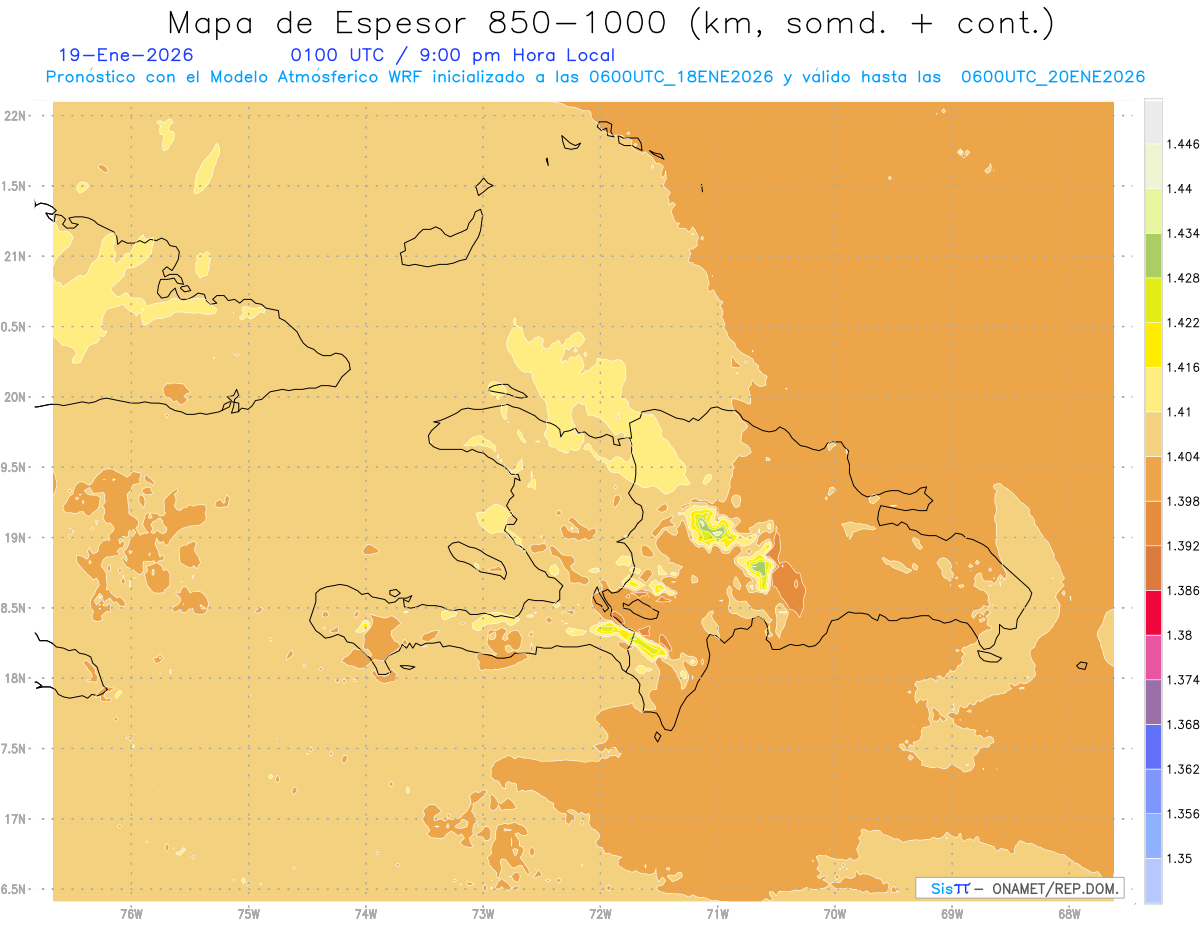The width and height of the screenshot is (1200, 927).
Task: Click the colorbar value "1.44"
Action: pyautogui.click(x=1179, y=189)
